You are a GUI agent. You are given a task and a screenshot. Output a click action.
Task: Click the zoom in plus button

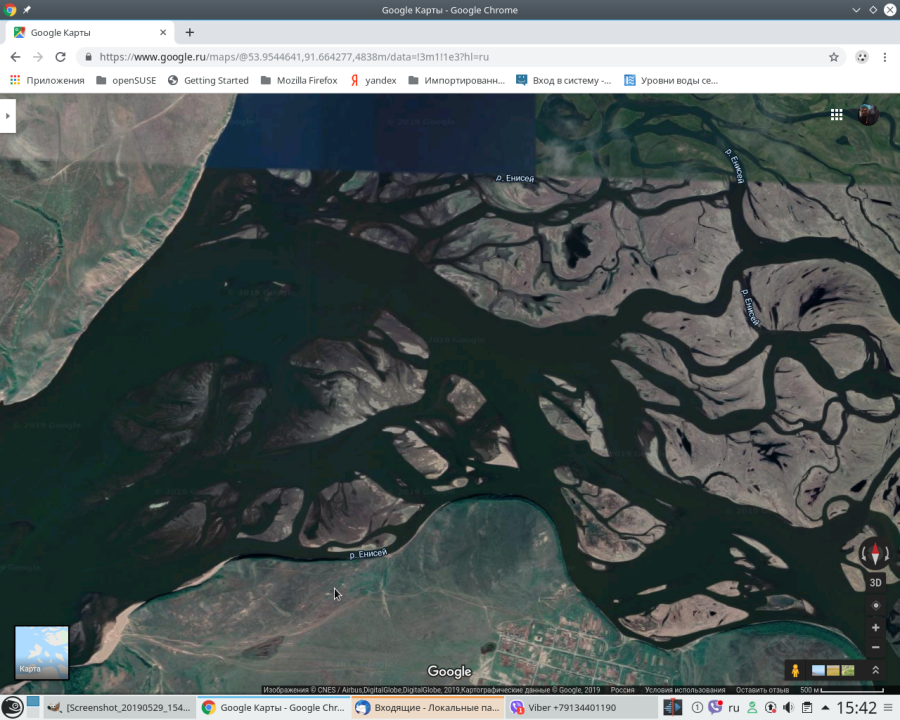876,628
